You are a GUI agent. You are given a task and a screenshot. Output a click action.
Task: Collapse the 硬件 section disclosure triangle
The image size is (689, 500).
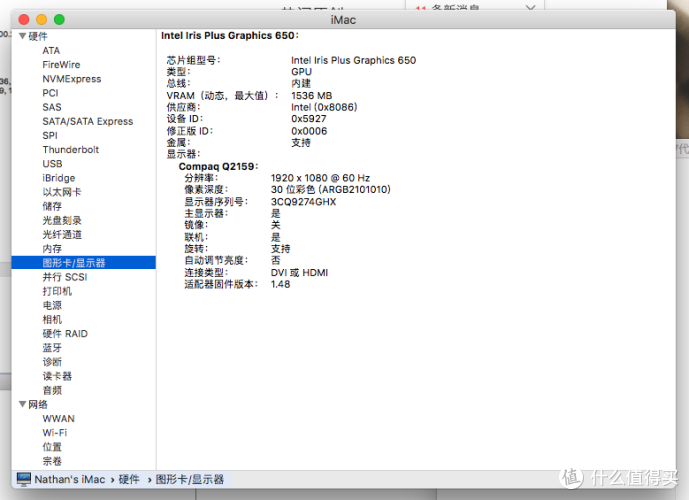pyautogui.click(x=22, y=36)
